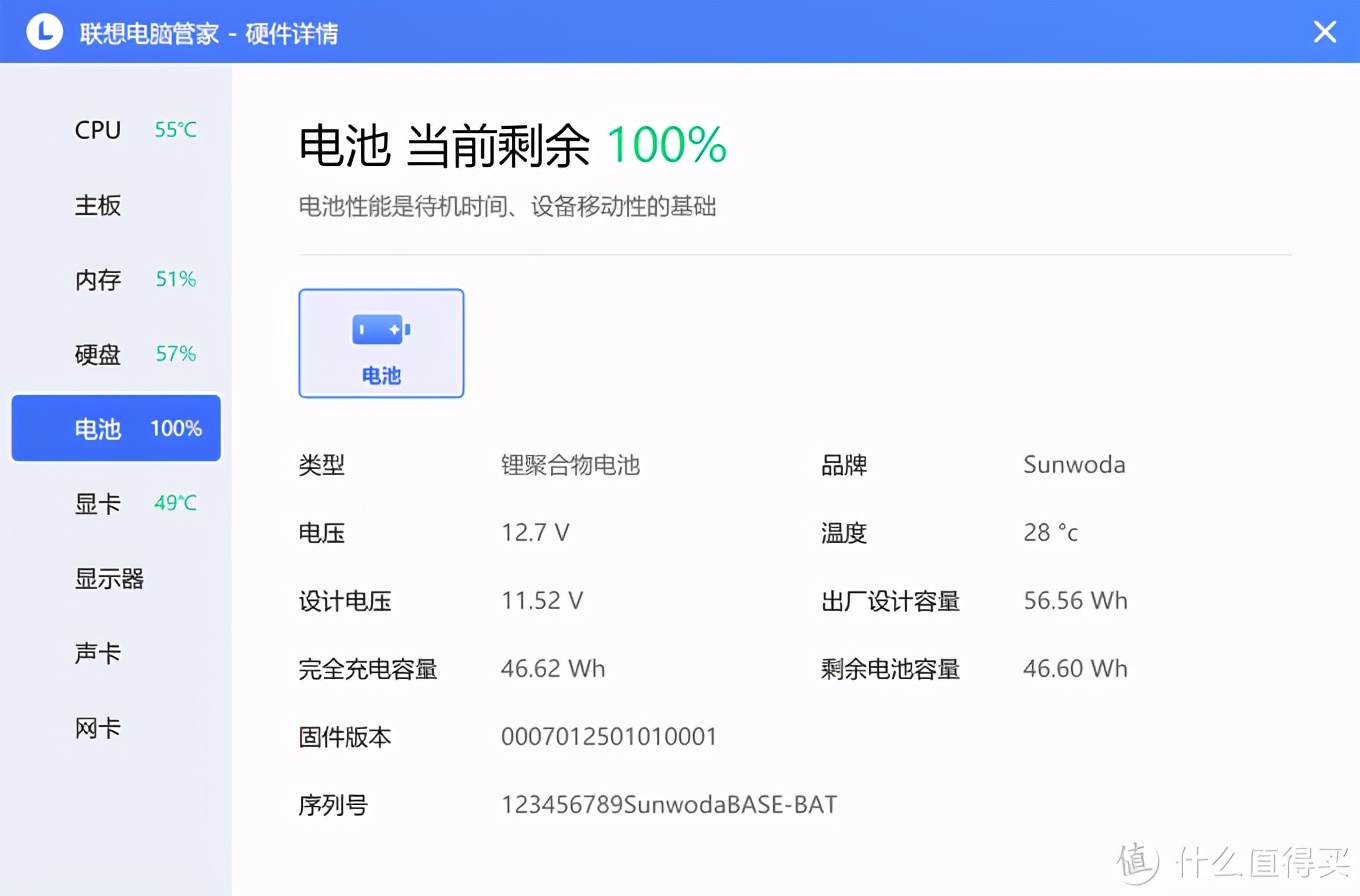Click the battery serial number text
Viewport: 1360px width, 896px height.
coord(668,804)
